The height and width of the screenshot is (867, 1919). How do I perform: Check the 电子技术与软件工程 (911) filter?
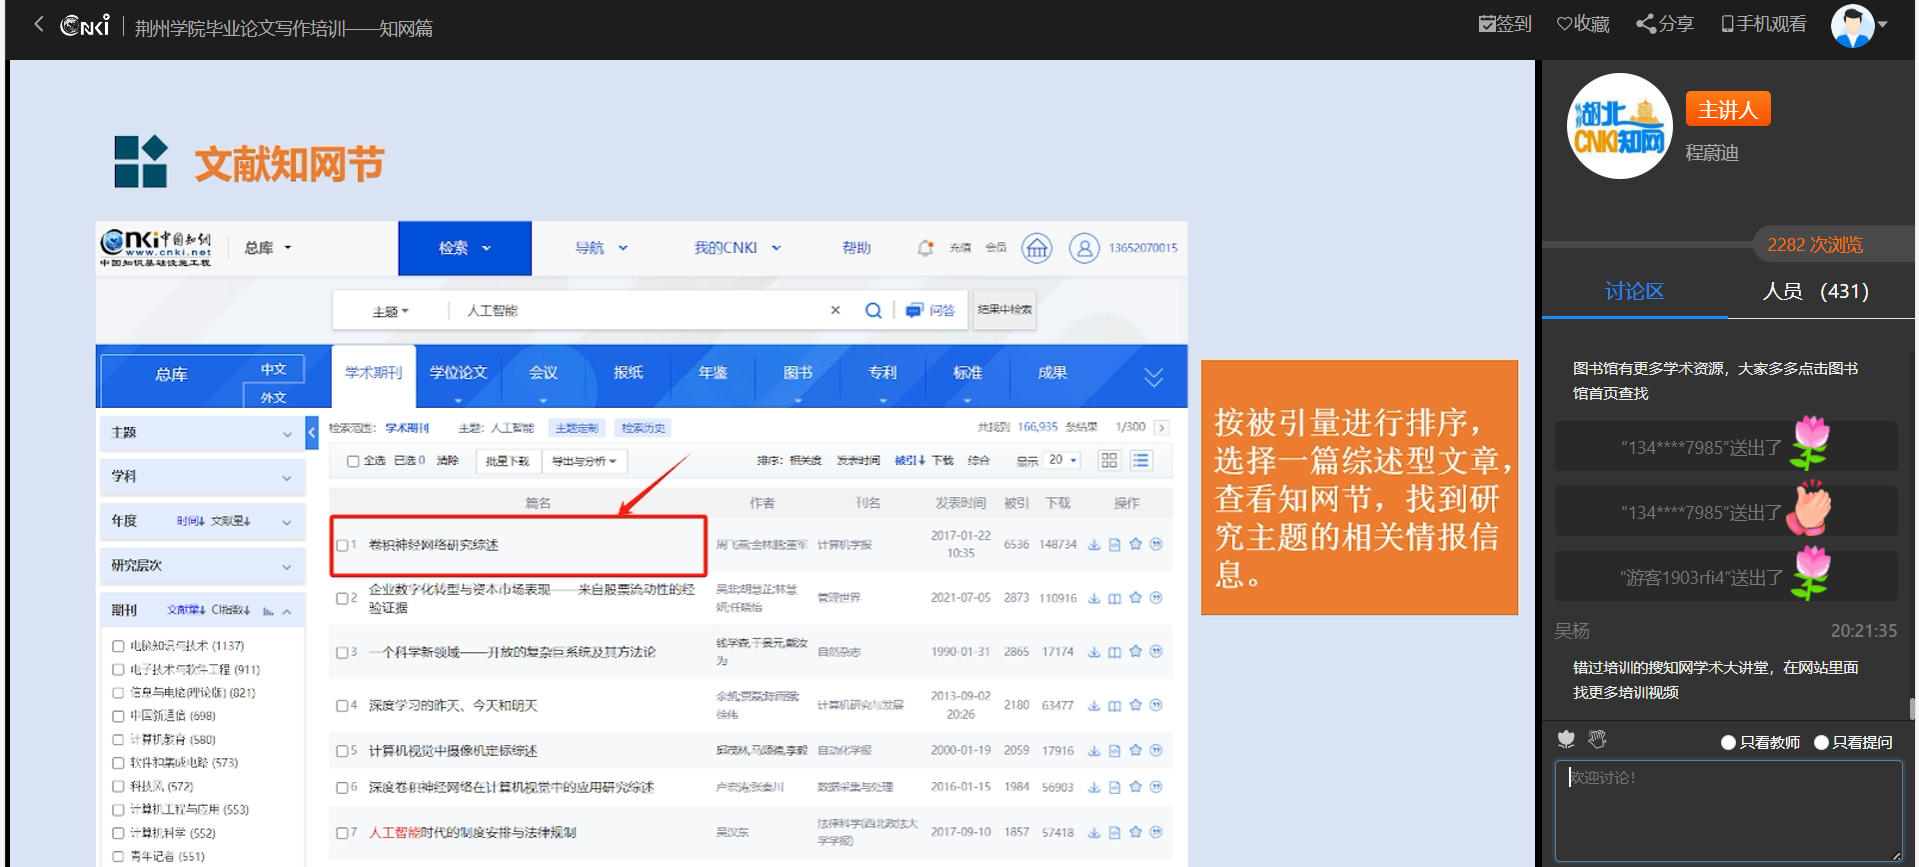pos(118,669)
